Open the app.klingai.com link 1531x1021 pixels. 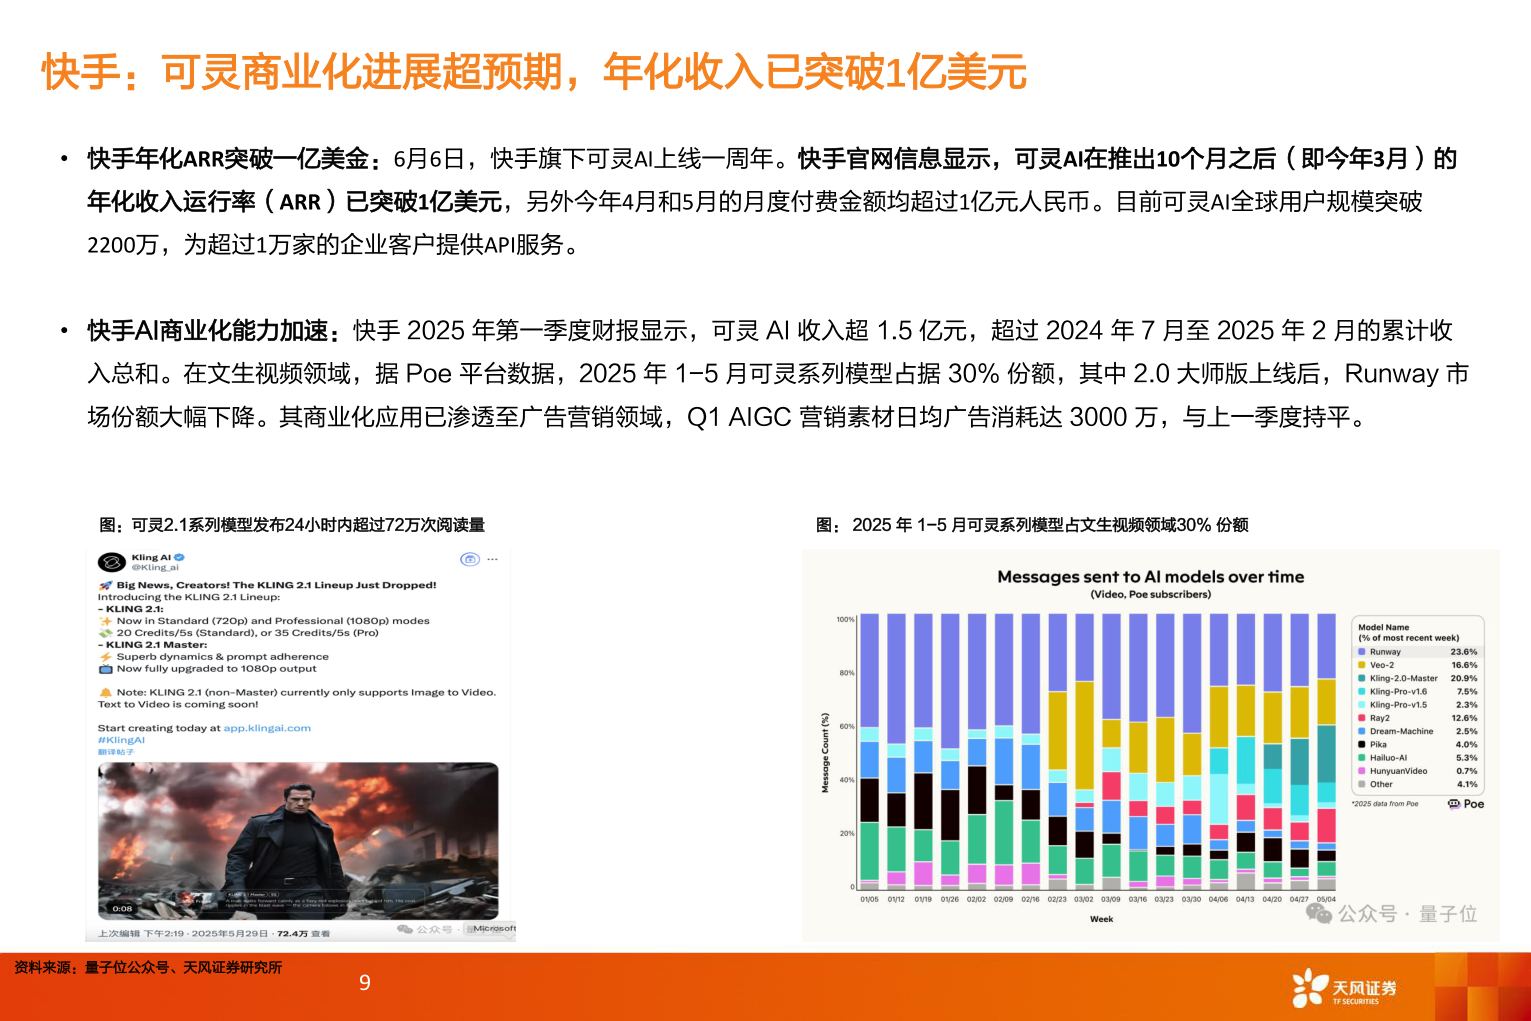click(267, 728)
